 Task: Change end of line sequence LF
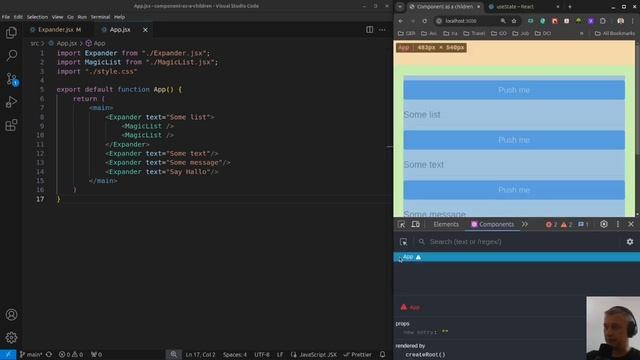280,355
